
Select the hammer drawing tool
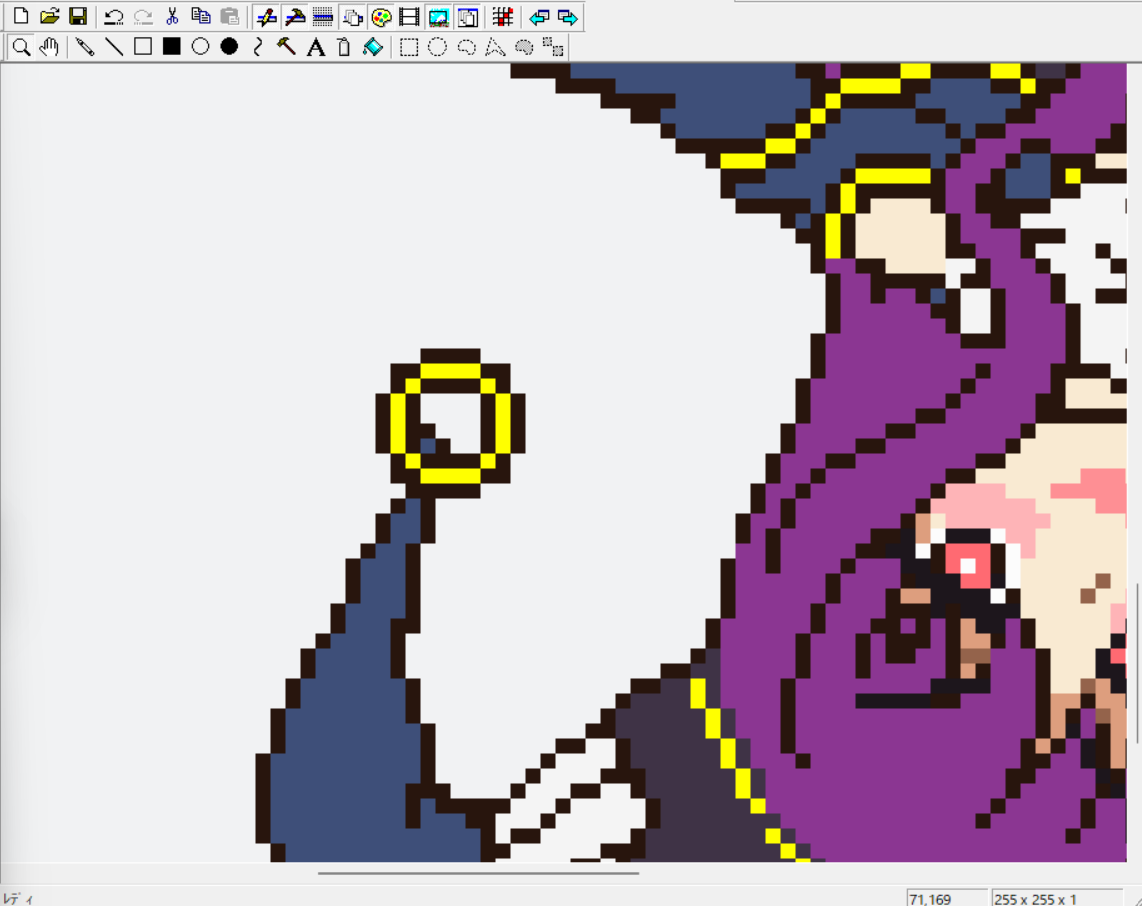click(286, 47)
